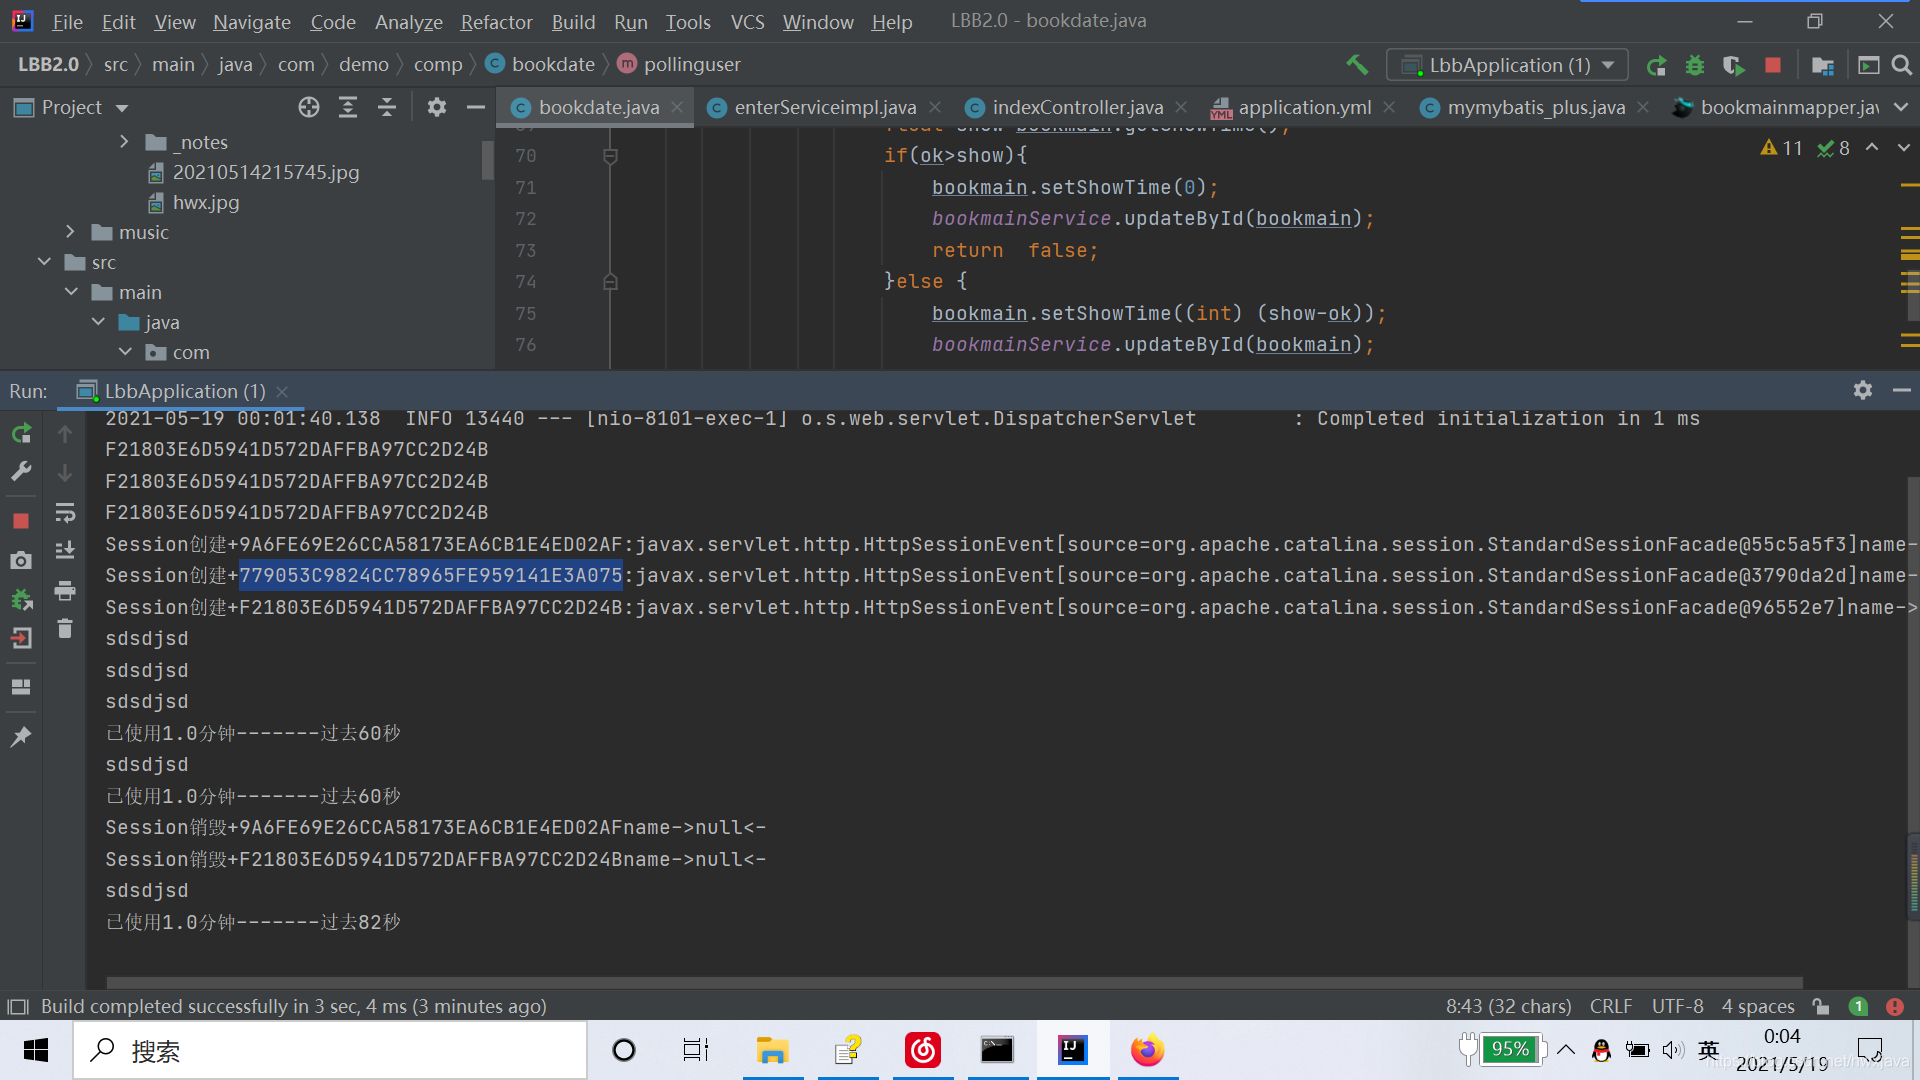Click UTF-8 encoding in status bar
This screenshot has width=1920, height=1080.
[x=1677, y=1006]
